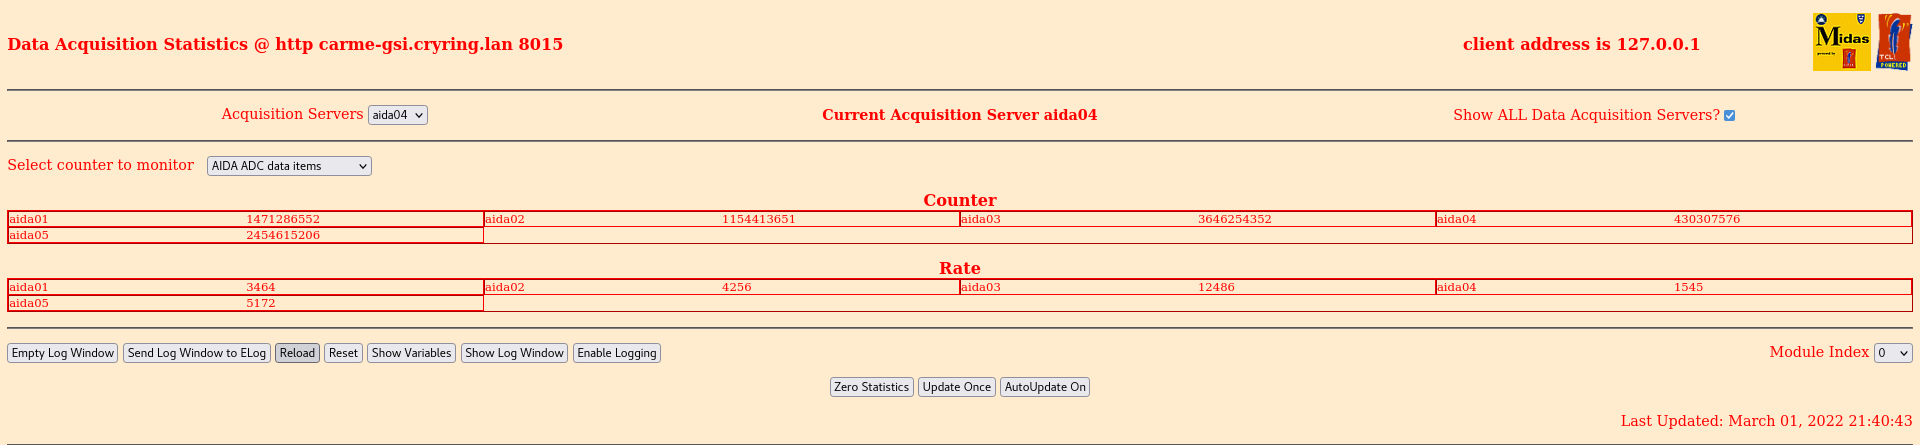
Task: Click the Acquisition Servers label
Action: coord(292,114)
